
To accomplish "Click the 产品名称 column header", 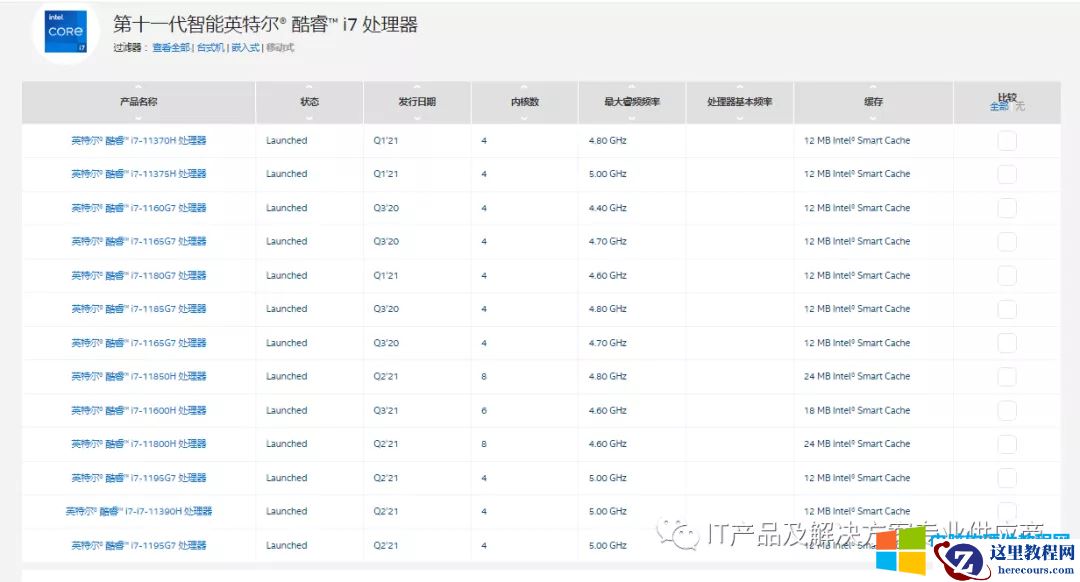I will click(x=138, y=102).
